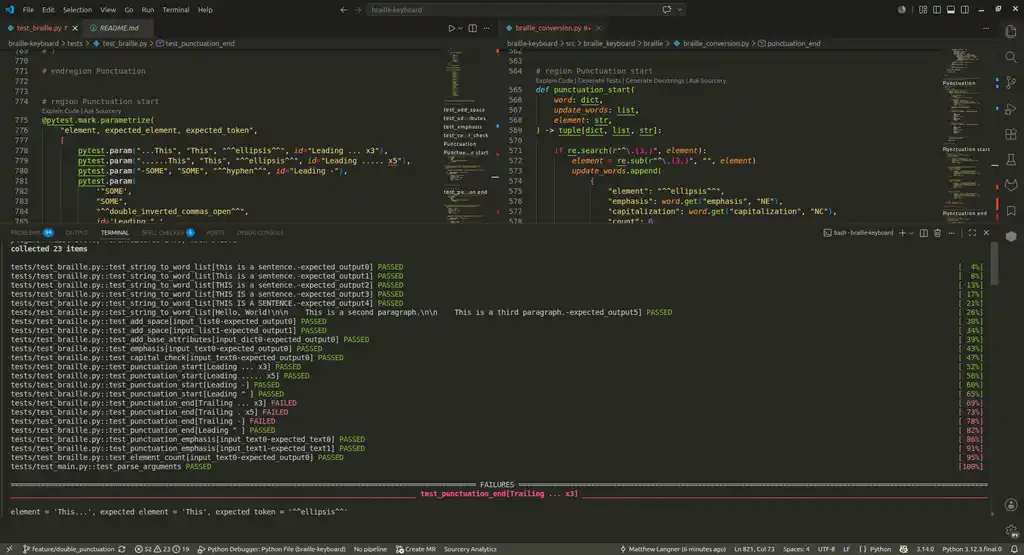1024x555 pixels.
Task: Toggle the secondary side bar layout
Action: pyautogui.click(x=965, y=10)
